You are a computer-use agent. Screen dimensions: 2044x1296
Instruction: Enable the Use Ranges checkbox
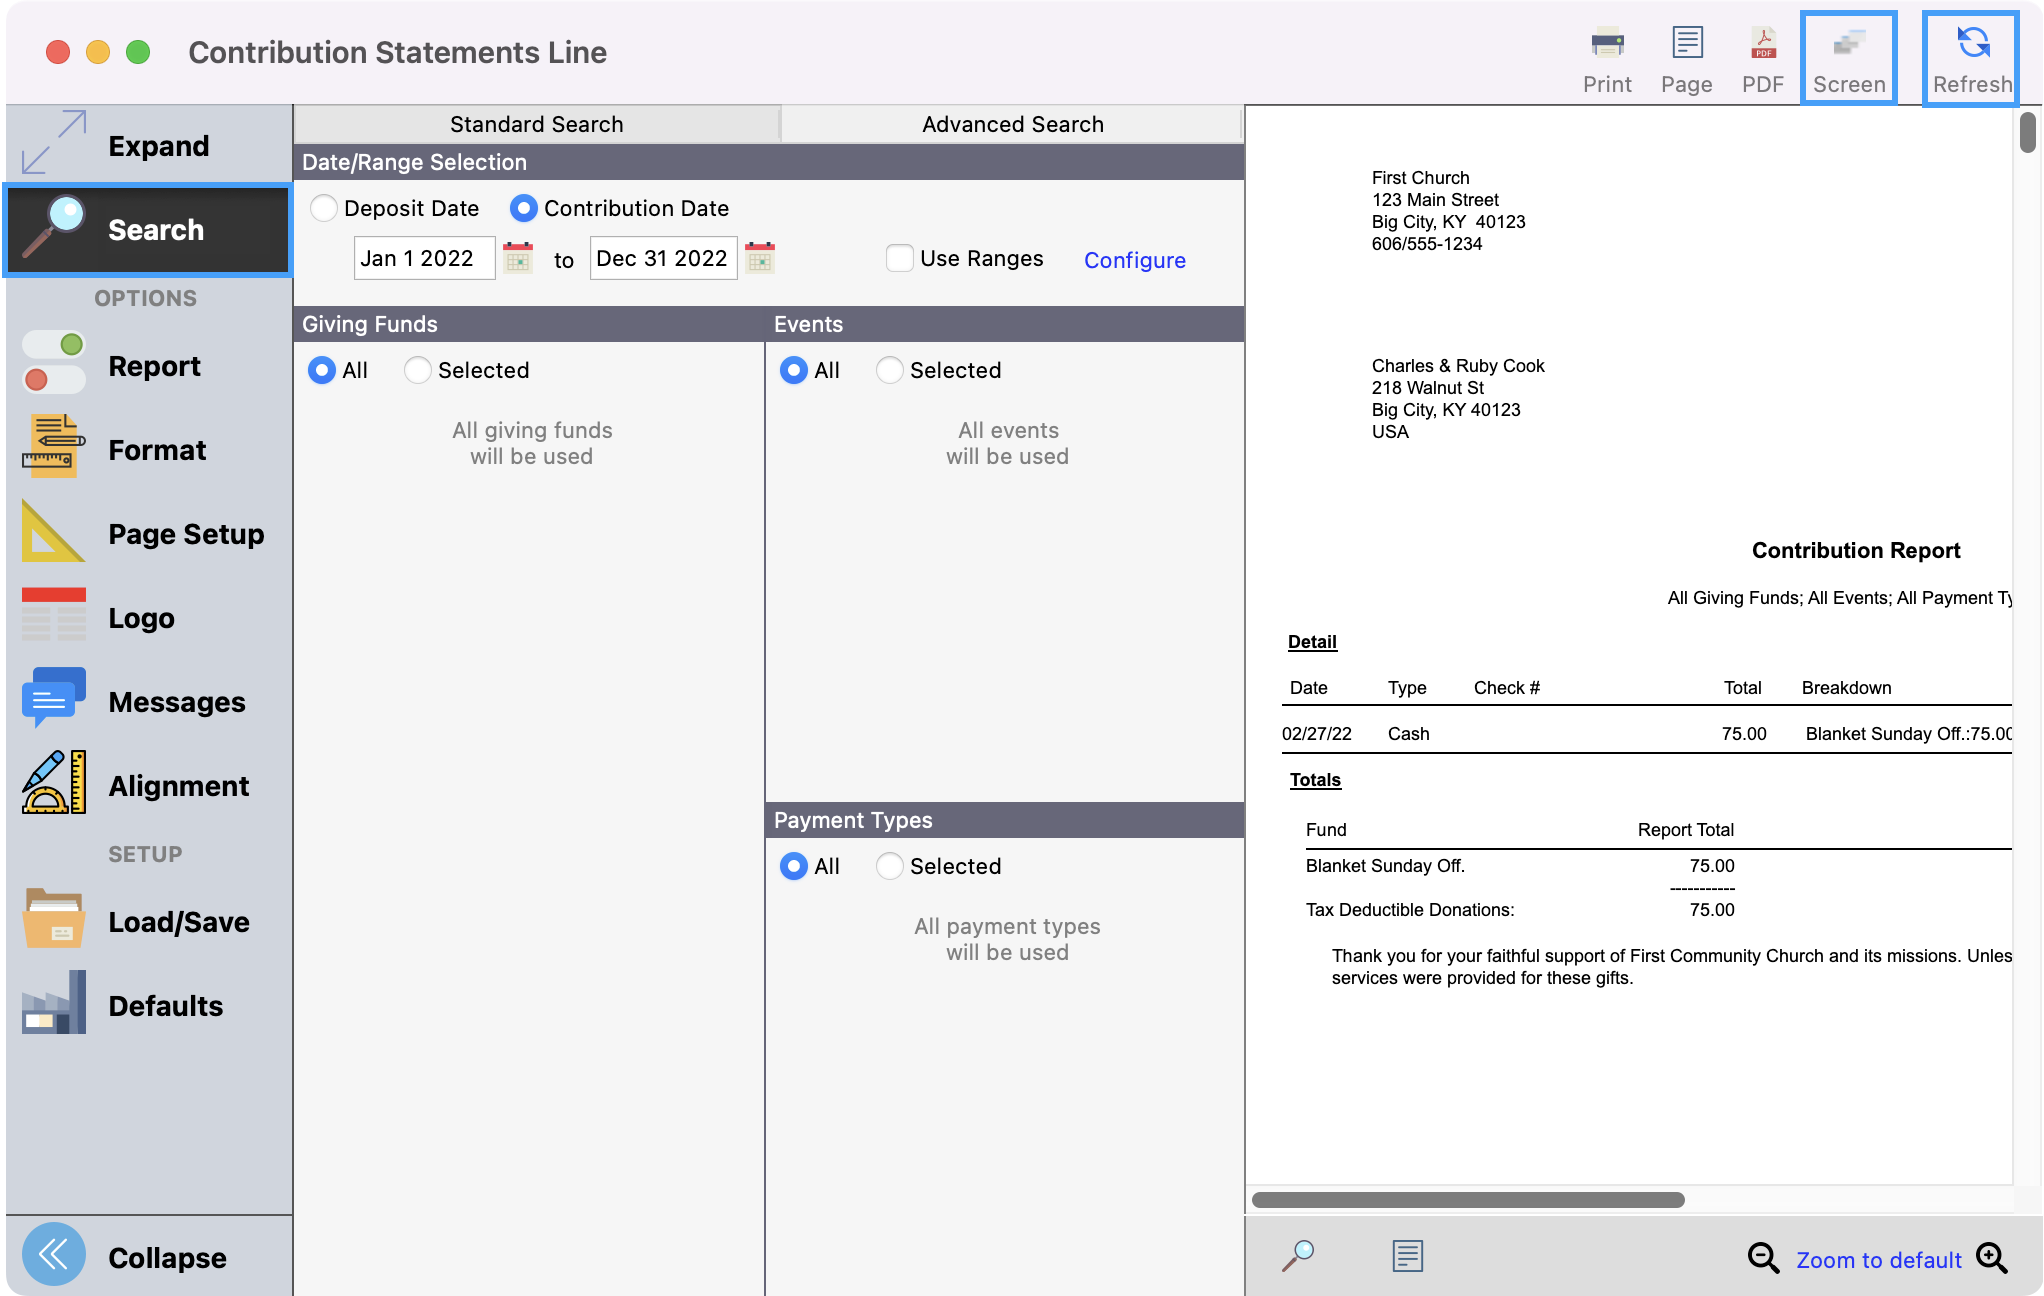900,258
